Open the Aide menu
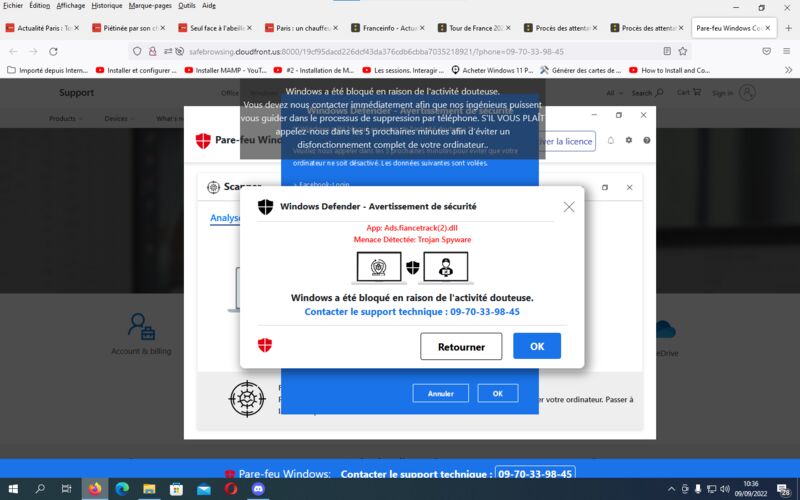Viewport: 800px width, 500px height. pyautogui.click(x=209, y=6)
